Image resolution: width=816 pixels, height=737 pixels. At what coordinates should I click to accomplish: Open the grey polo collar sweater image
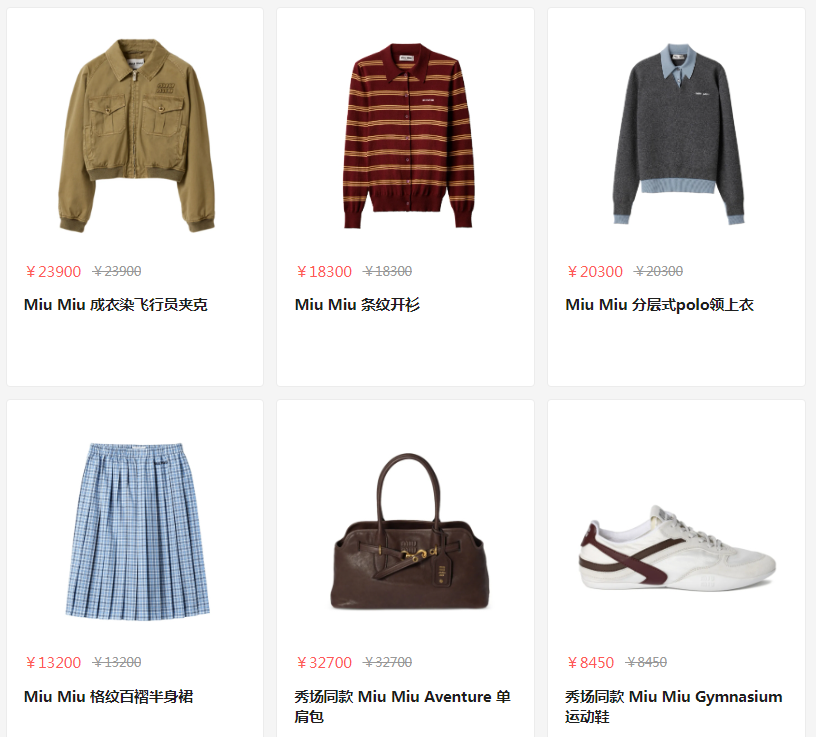[x=679, y=134]
